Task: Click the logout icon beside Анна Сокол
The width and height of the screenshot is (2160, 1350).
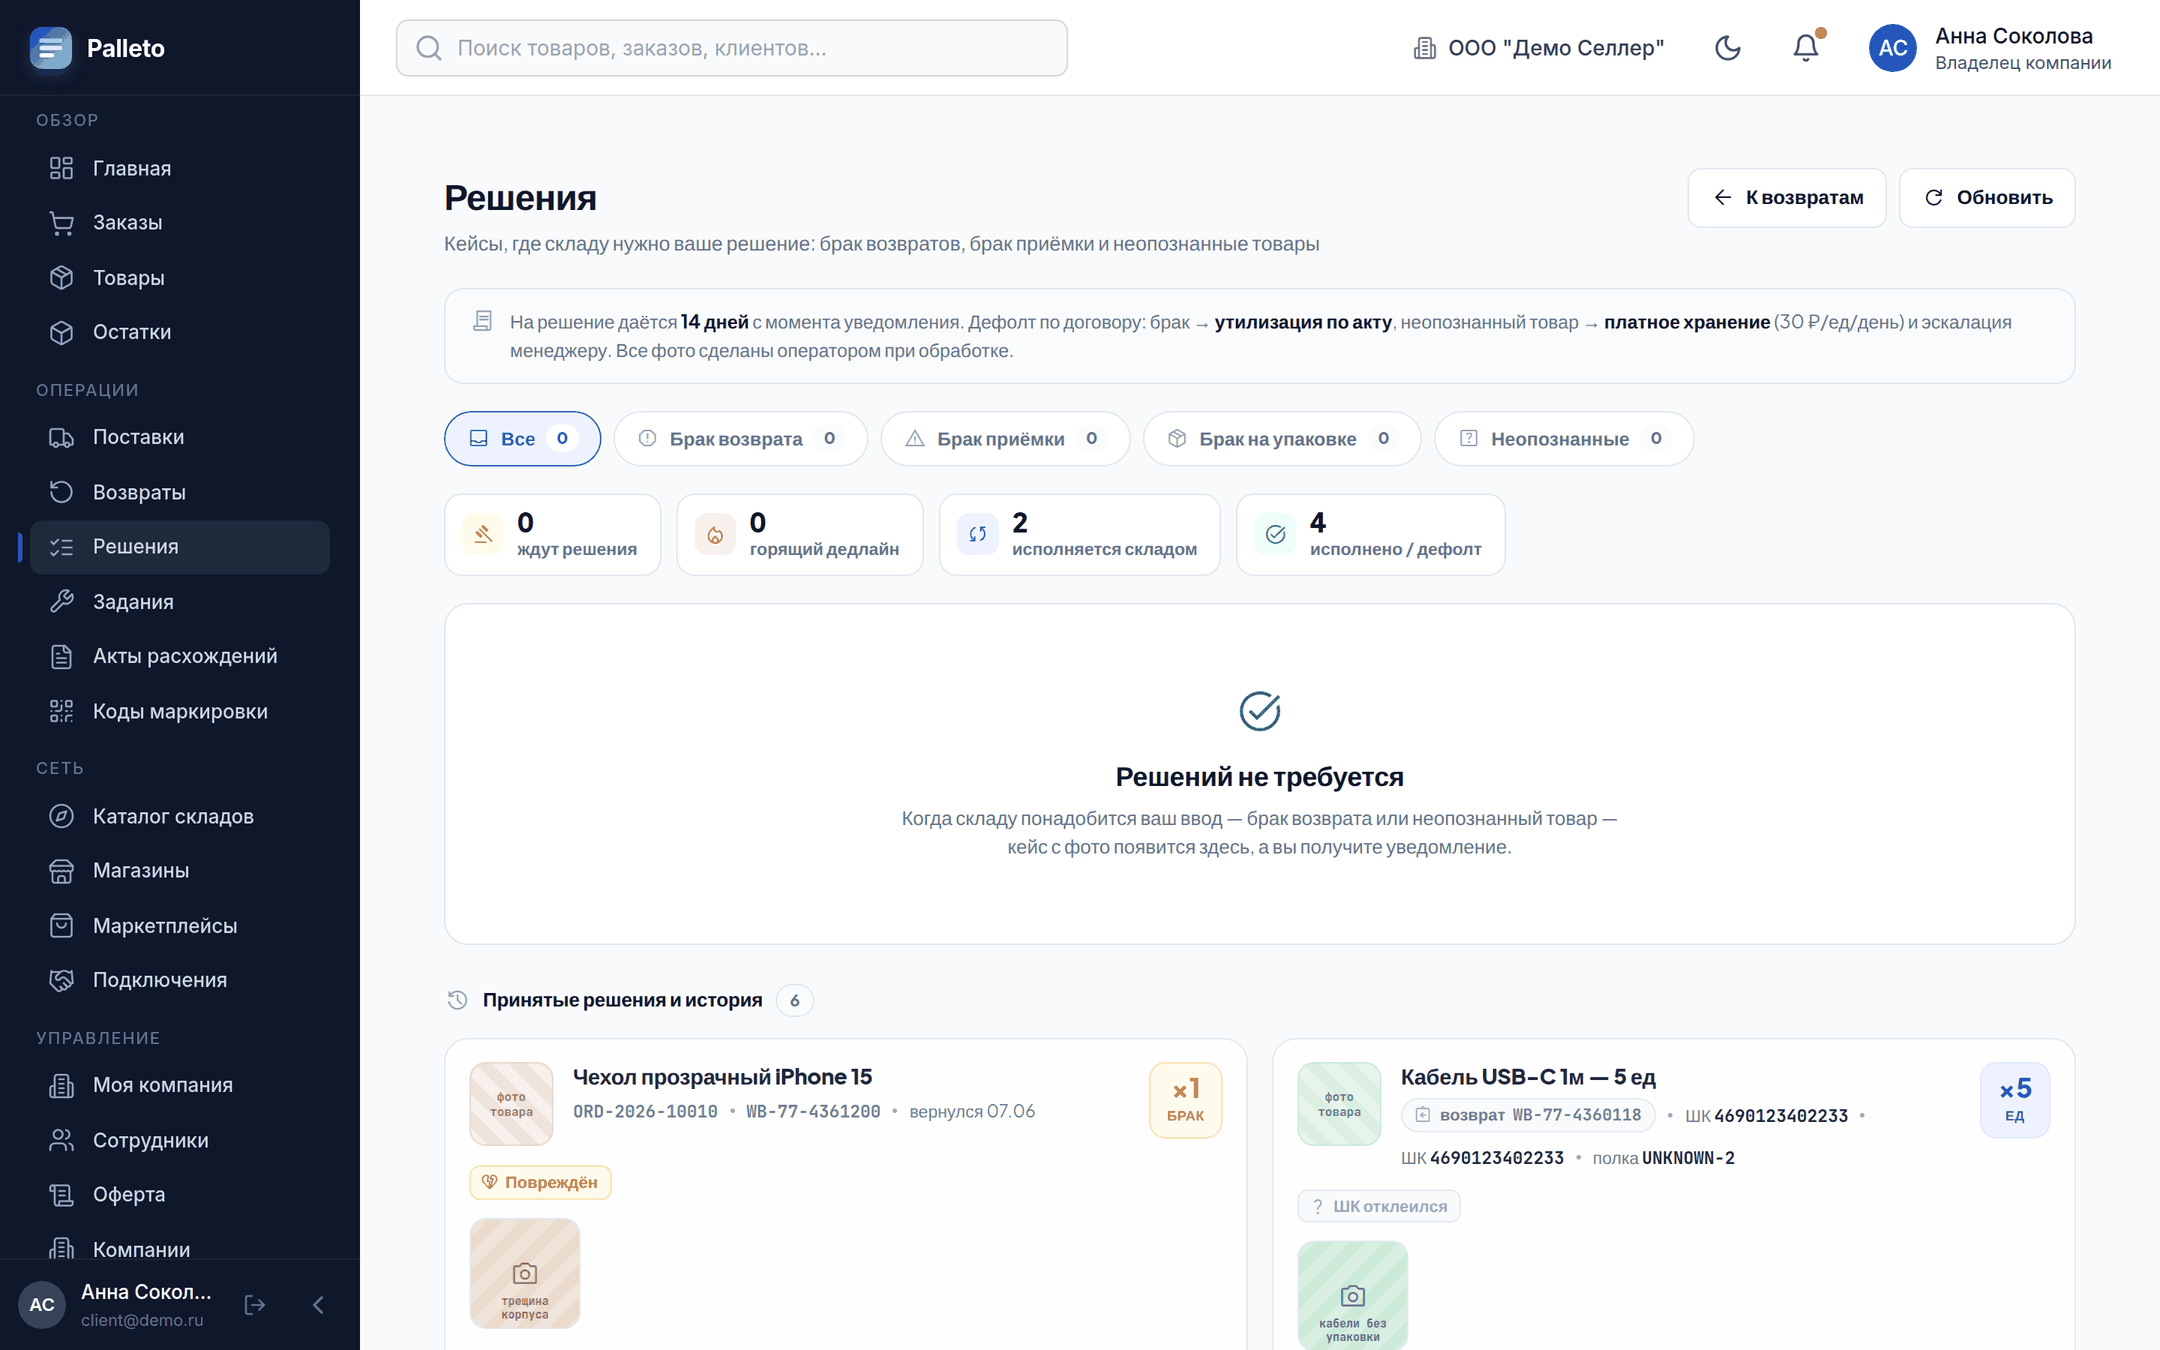Action: click(x=255, y=1304)
